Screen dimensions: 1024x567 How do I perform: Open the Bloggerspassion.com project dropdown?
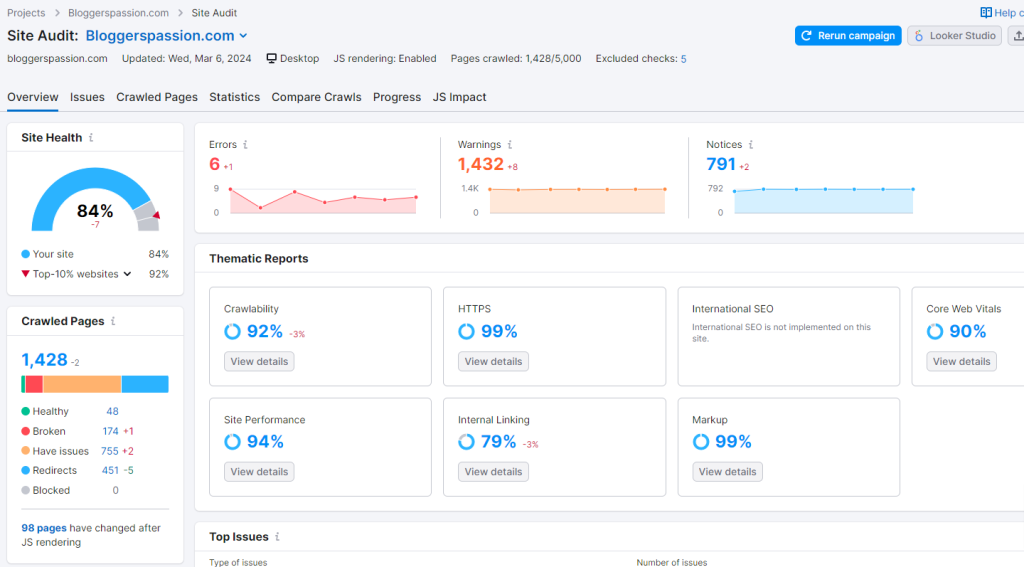(167, 36)
